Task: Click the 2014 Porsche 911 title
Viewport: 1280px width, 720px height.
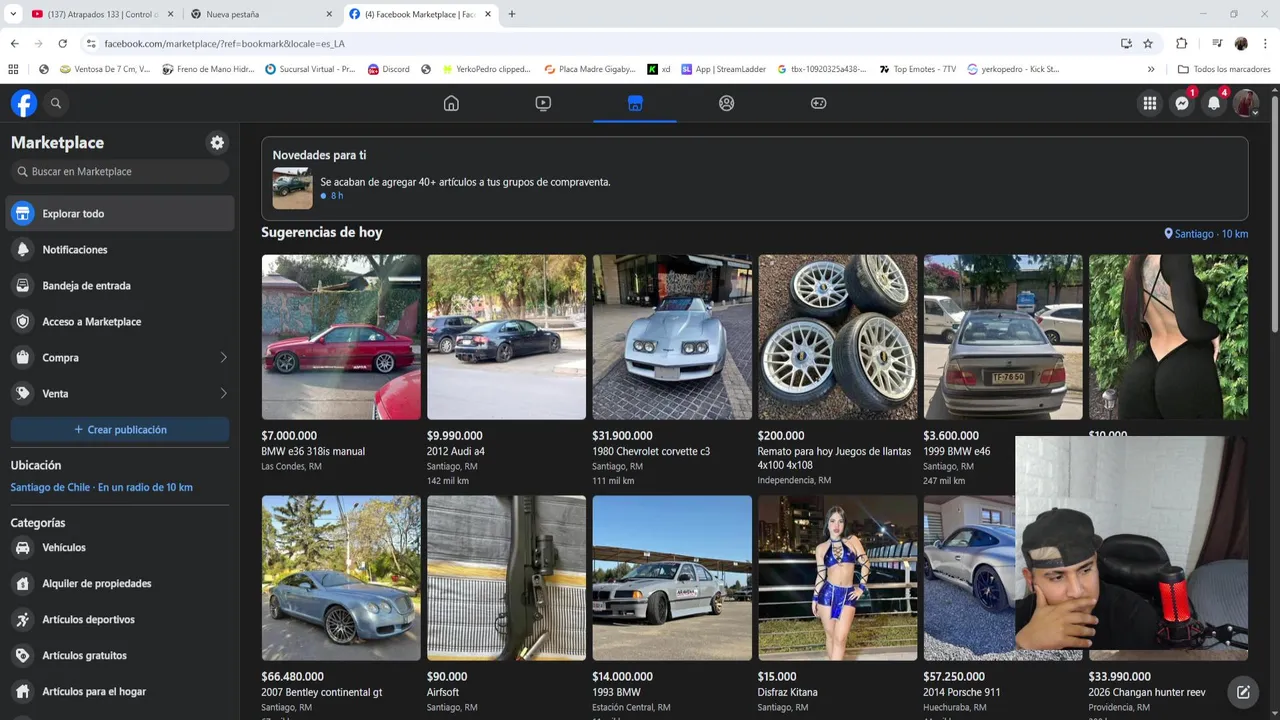Action: point(961,692)
